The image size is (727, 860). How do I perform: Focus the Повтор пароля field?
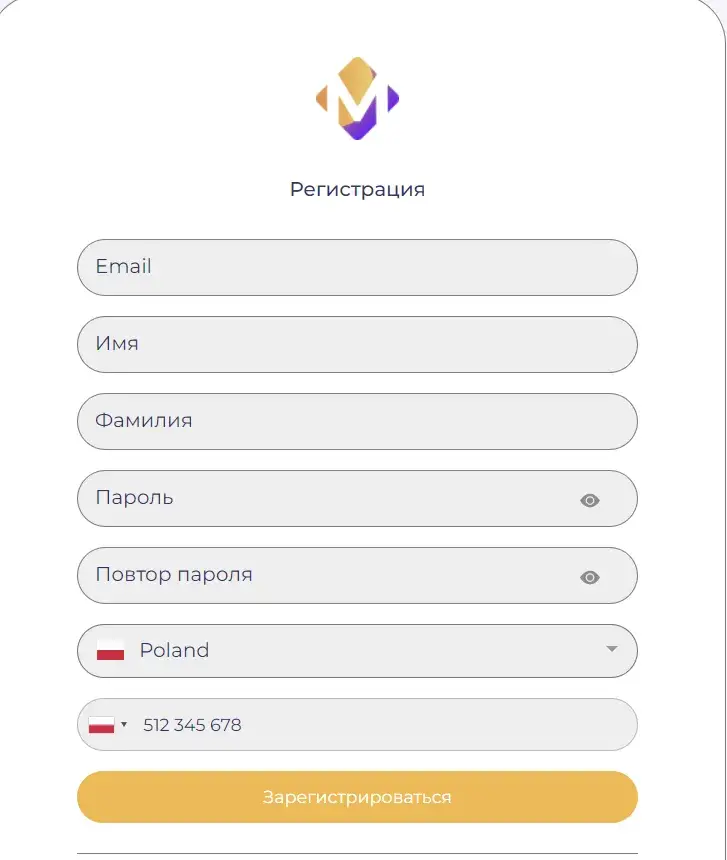[357, 575]
